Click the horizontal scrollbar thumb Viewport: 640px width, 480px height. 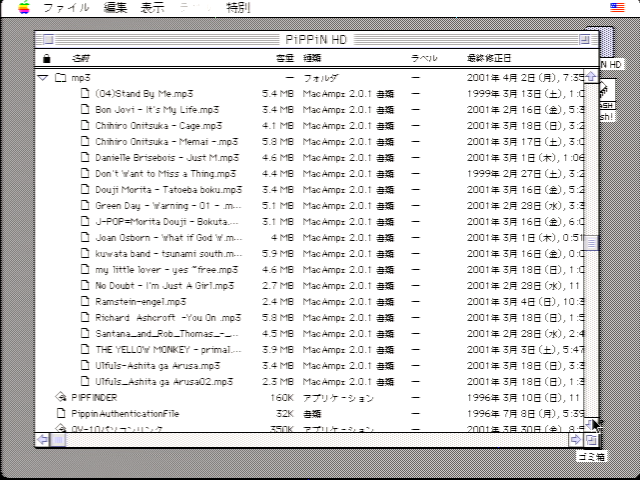pos(58,440)
